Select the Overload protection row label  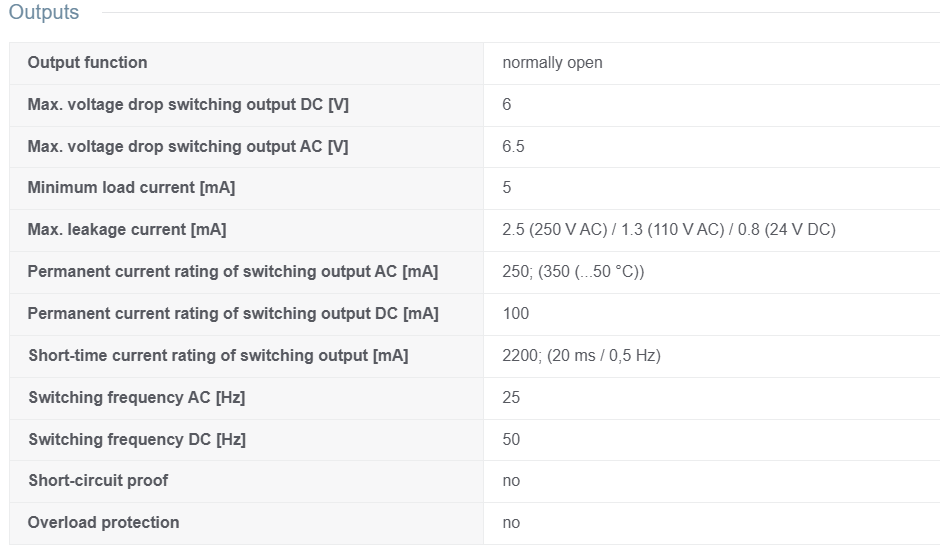coord(103,523)
